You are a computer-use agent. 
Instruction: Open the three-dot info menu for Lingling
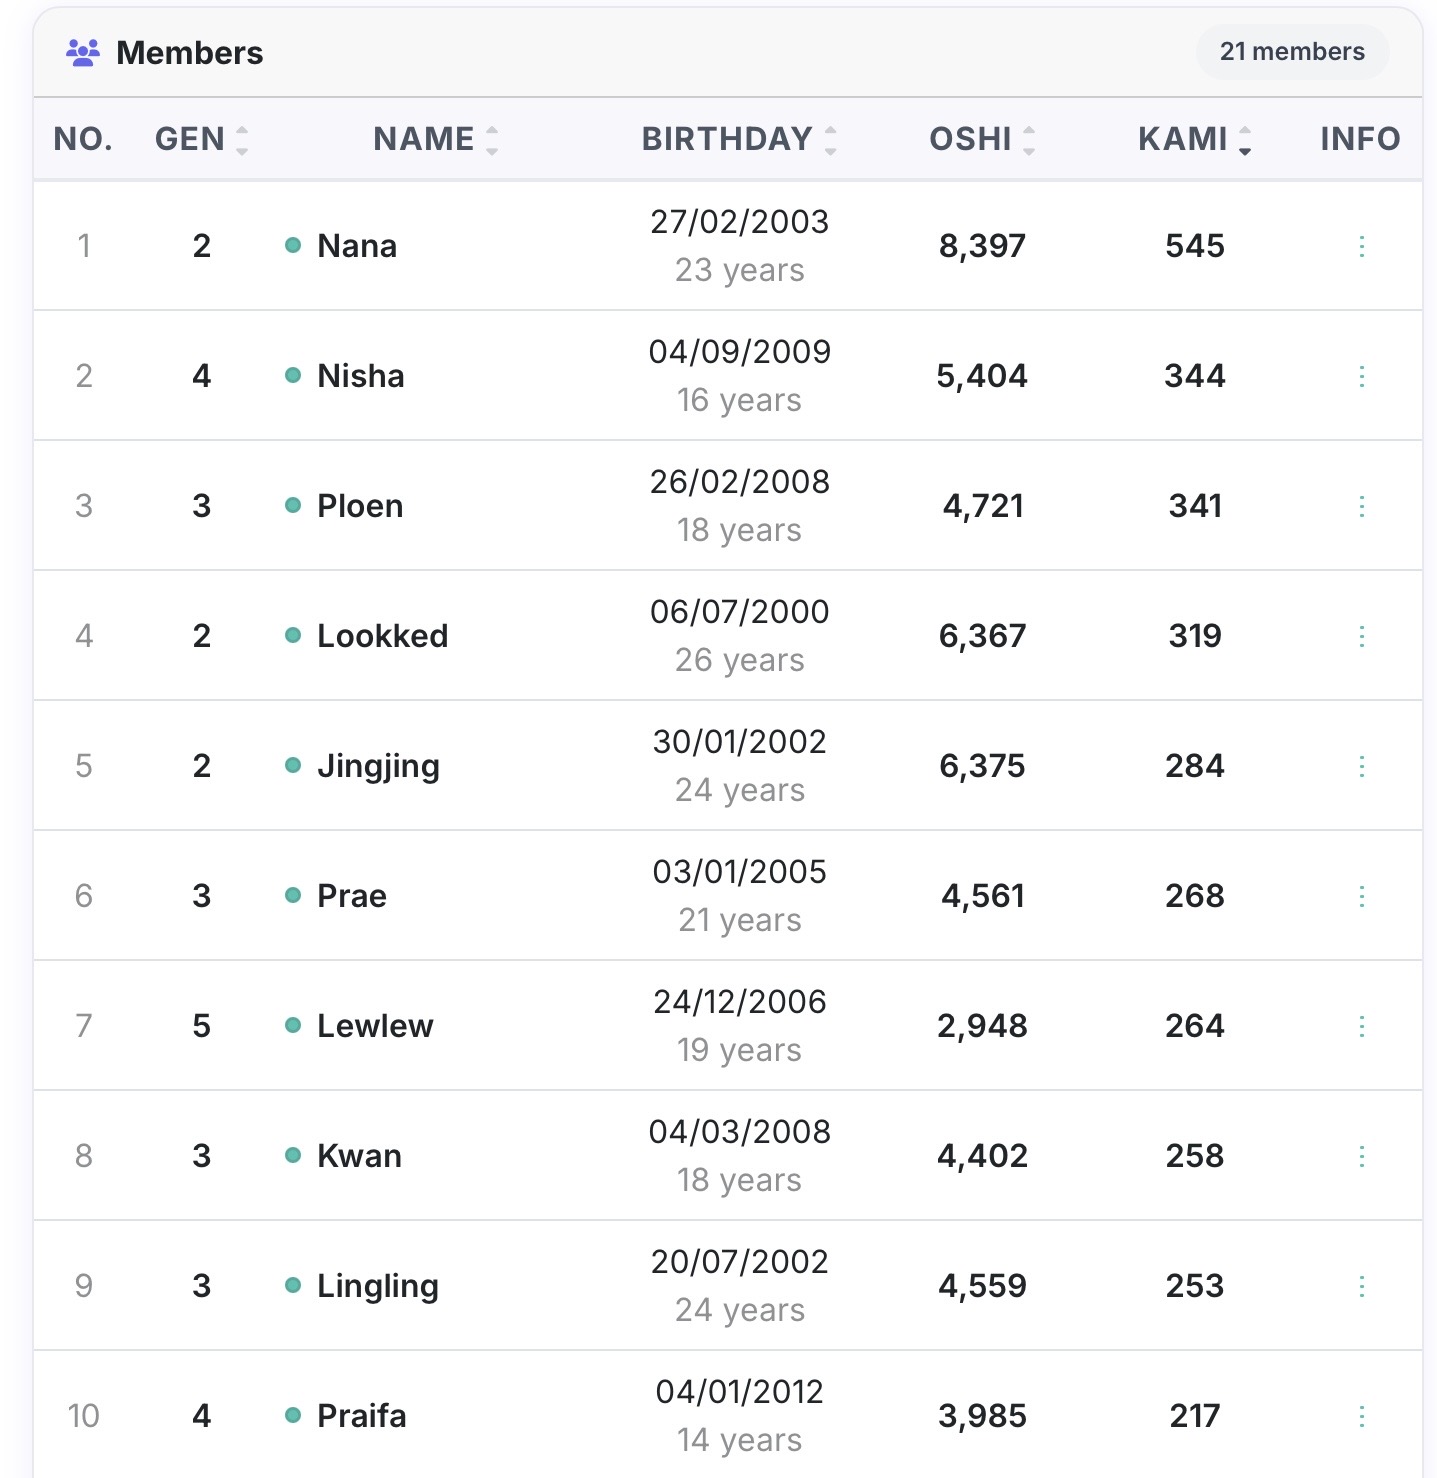(x=1361, y=1286)
